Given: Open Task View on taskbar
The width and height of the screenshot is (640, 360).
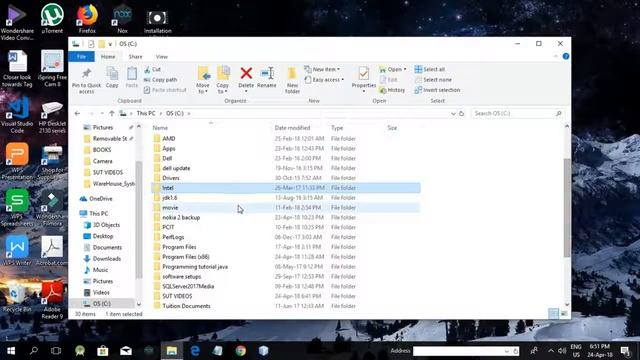Looking at the screenshot, I should [56, 351].
